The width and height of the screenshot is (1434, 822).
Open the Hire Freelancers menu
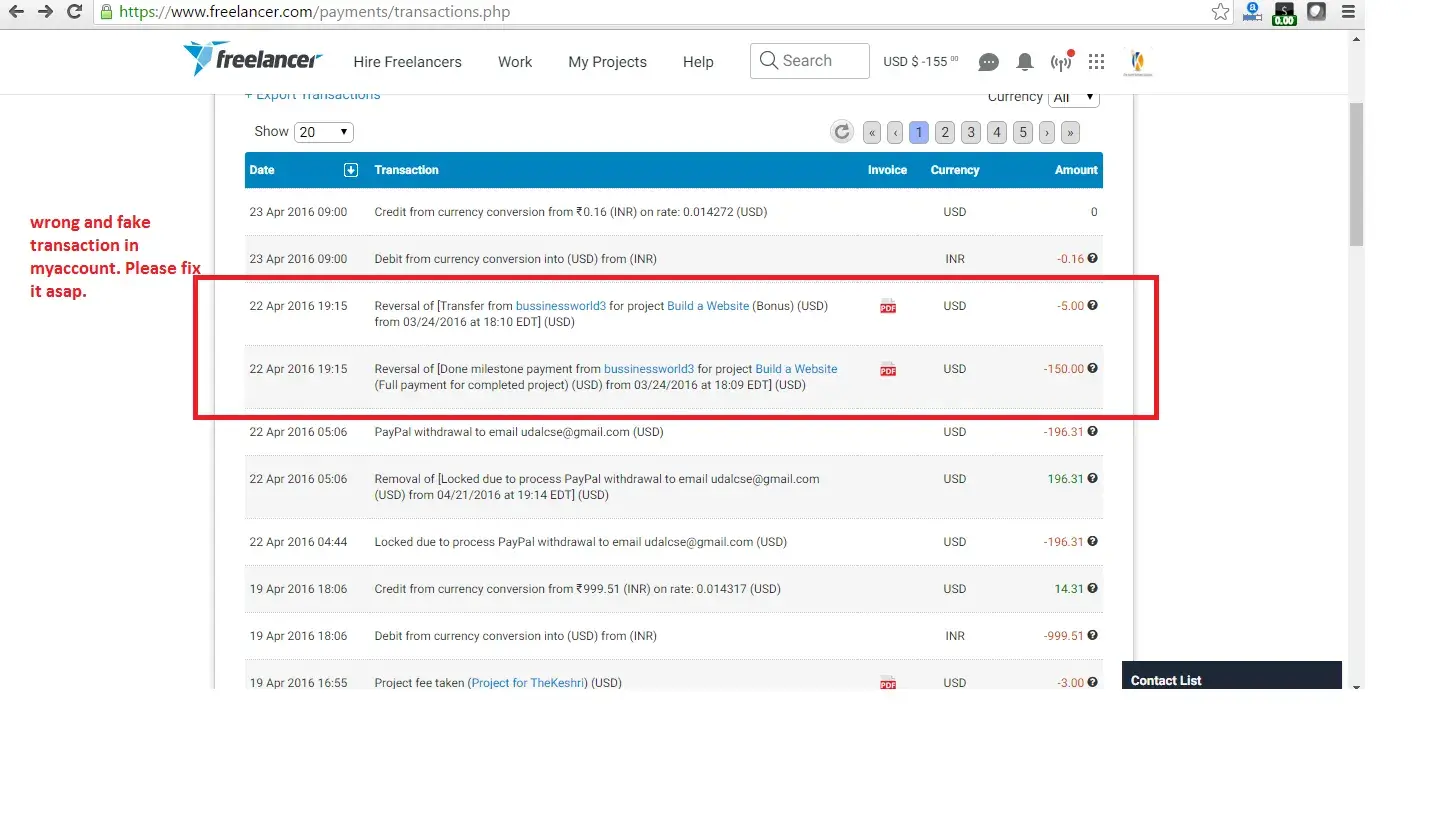(407, 62)
